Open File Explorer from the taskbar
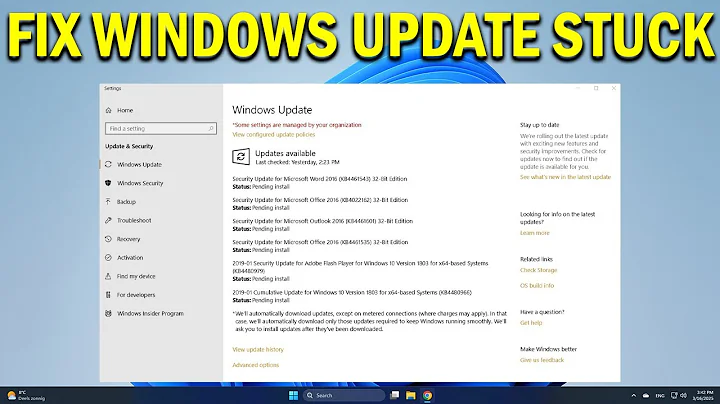 tap(411, 395)
